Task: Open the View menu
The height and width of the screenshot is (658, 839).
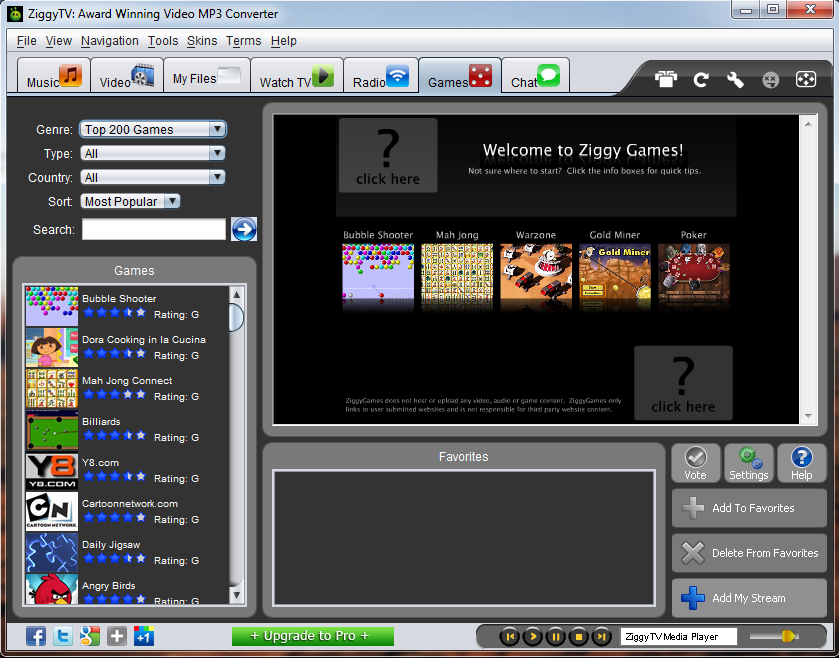Action: (59, 41)
